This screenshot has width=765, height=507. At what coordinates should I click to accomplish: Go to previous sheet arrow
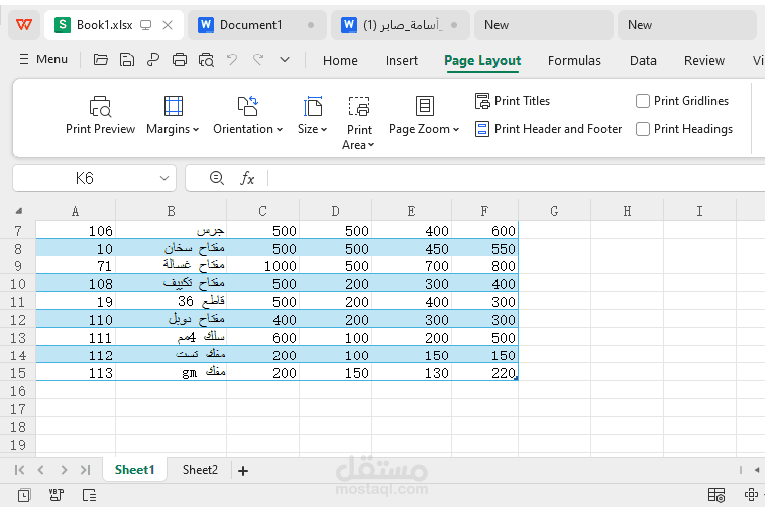[x=40, y=470]
